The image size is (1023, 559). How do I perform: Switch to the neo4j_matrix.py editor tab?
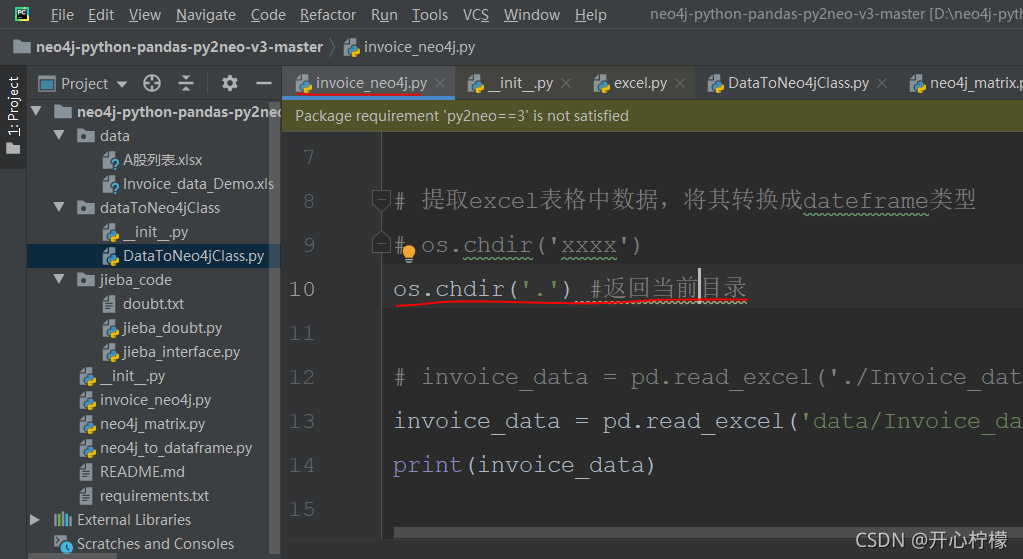point(966,83)
